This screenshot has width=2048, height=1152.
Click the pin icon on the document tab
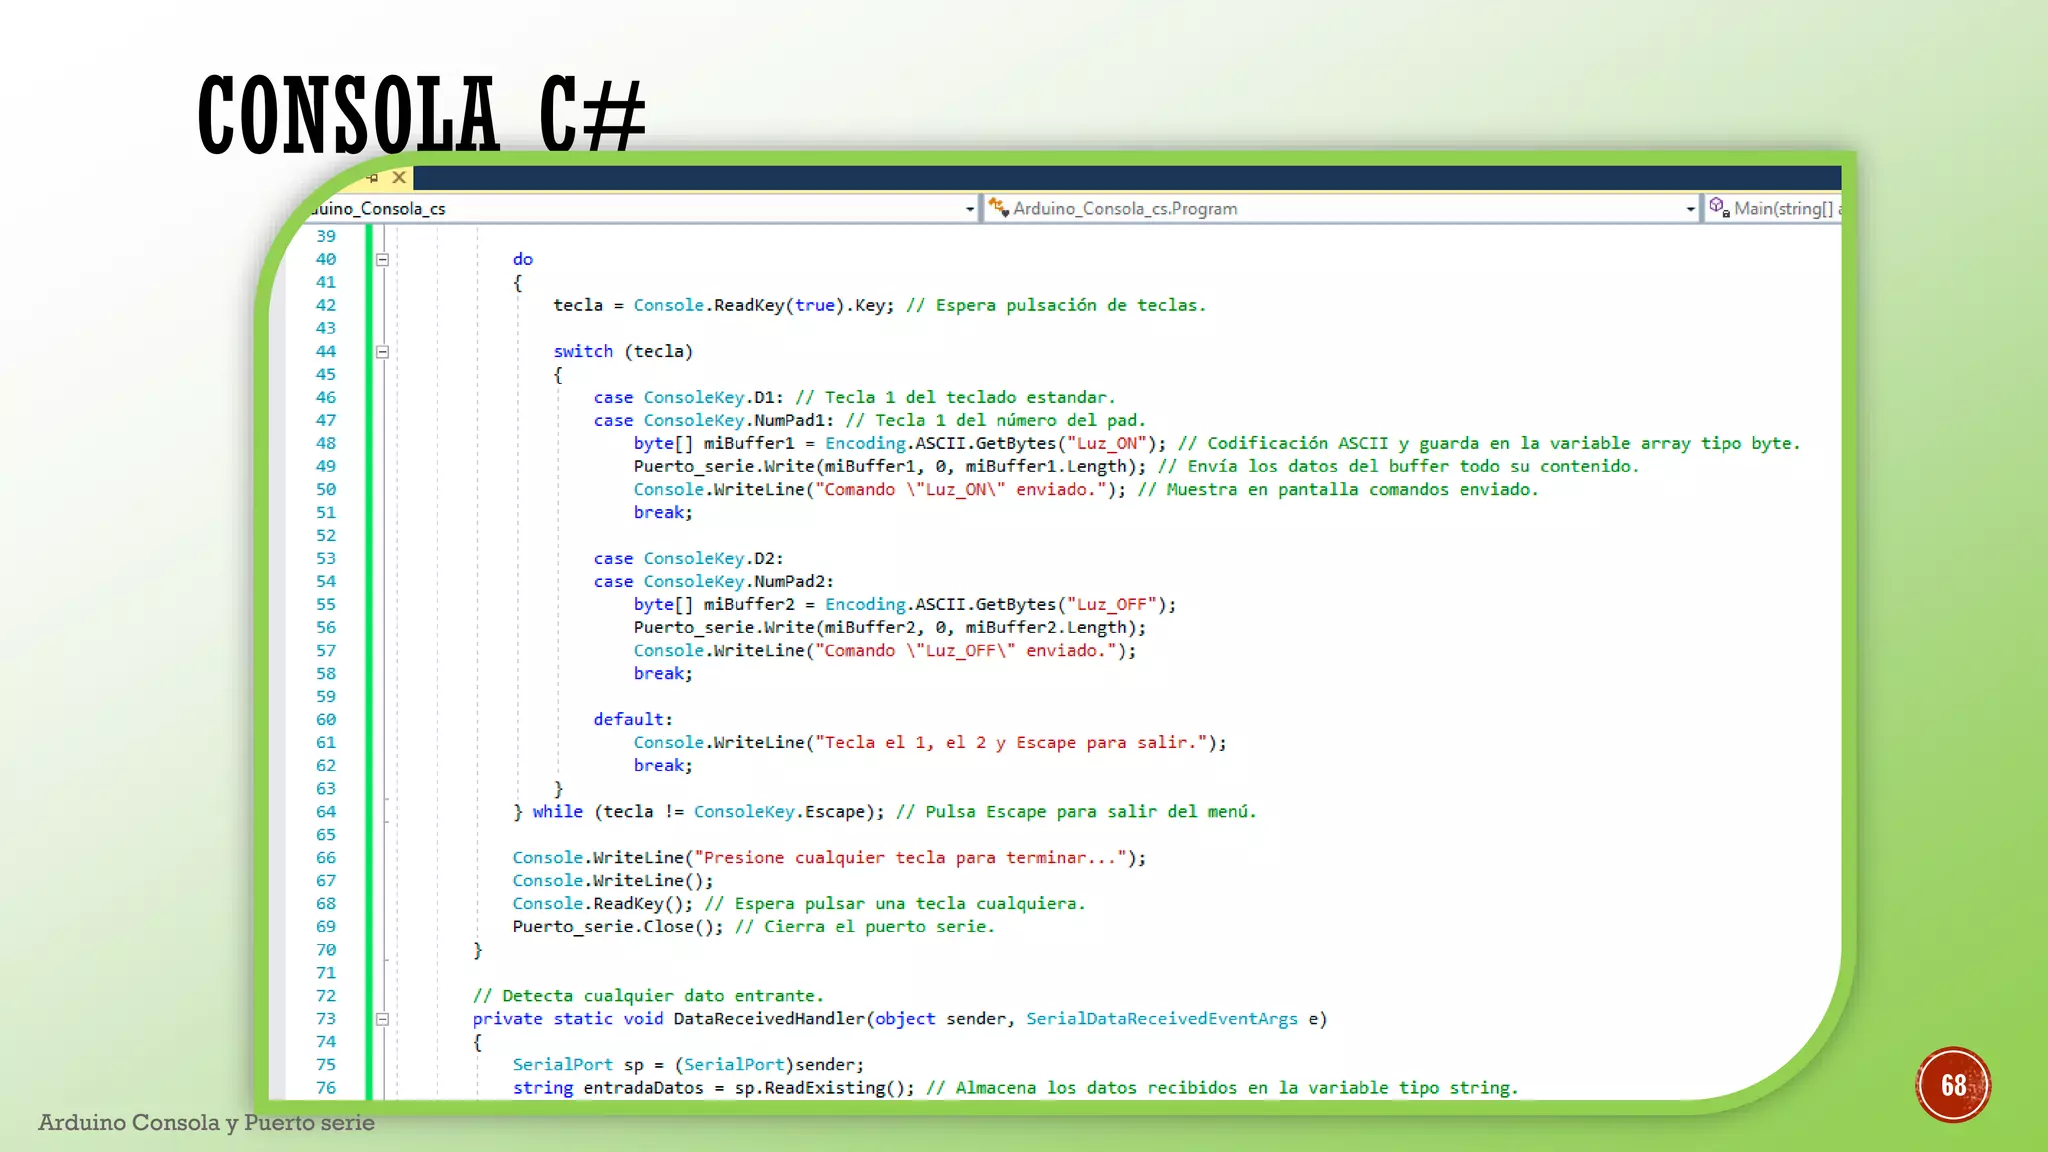373,178
